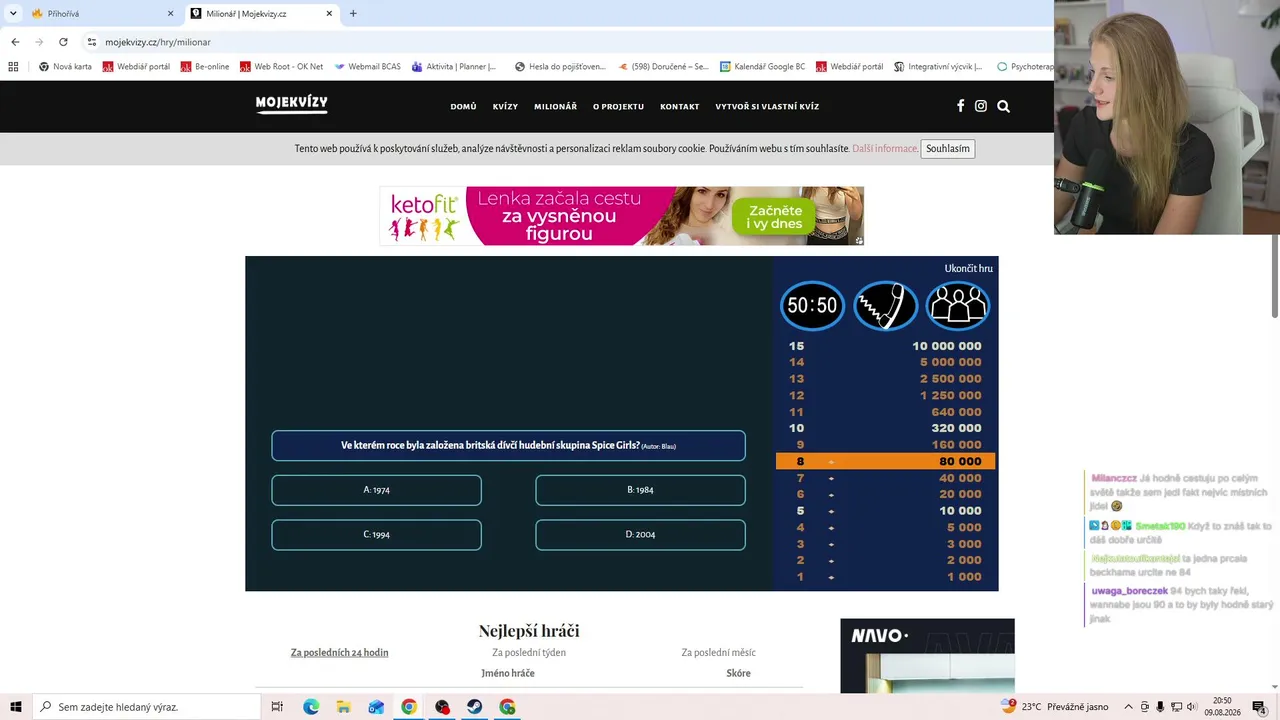Click the Začněte i vy dnes button
Viewport: 1280px width, 720px height.
click(x=774, y=216)
